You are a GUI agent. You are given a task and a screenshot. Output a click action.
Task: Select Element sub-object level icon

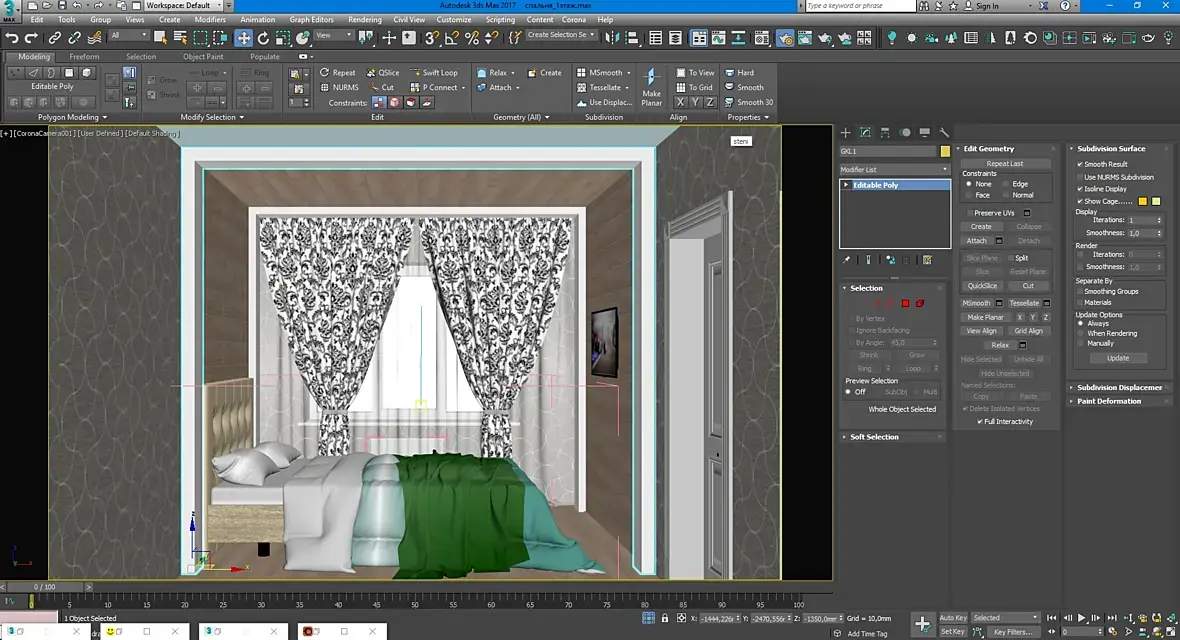point(919,303)
